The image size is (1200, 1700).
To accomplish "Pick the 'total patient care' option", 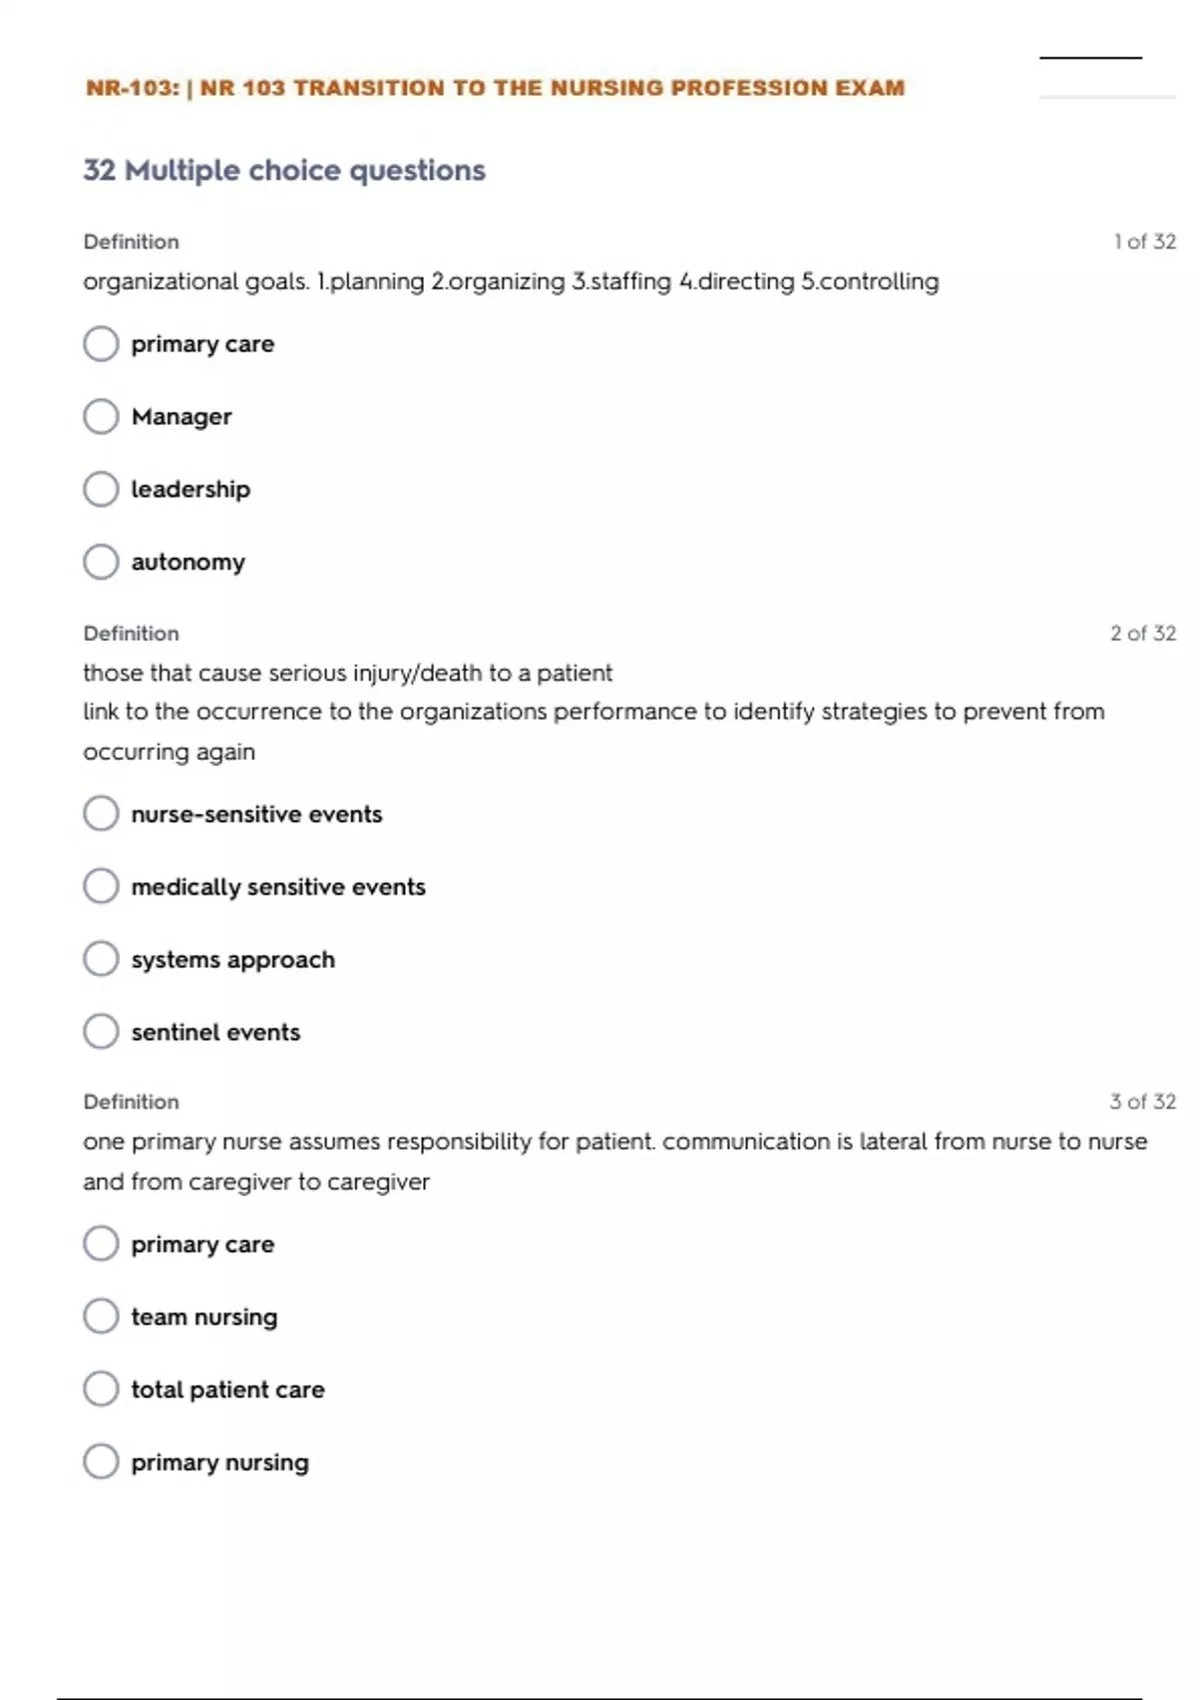I will point(101,1389).
